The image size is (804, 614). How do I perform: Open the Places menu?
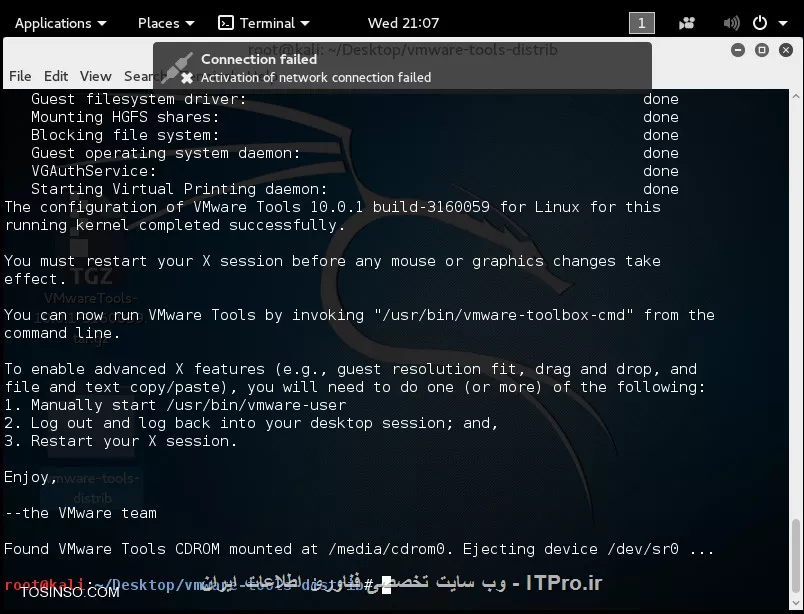tap(166, 23)
